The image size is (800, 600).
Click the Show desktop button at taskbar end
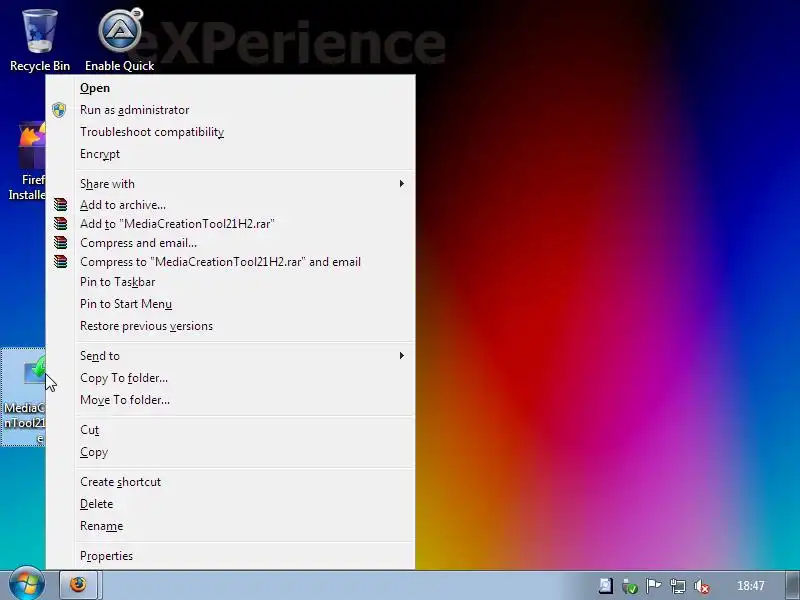click(x=792, y=585)
